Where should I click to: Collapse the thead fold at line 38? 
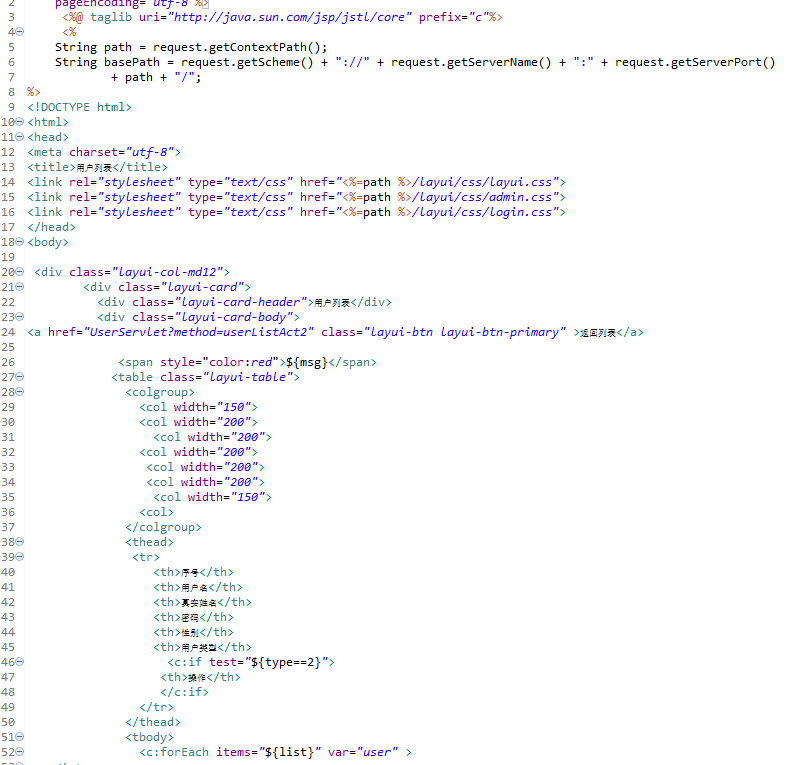[x=20, y=542]
